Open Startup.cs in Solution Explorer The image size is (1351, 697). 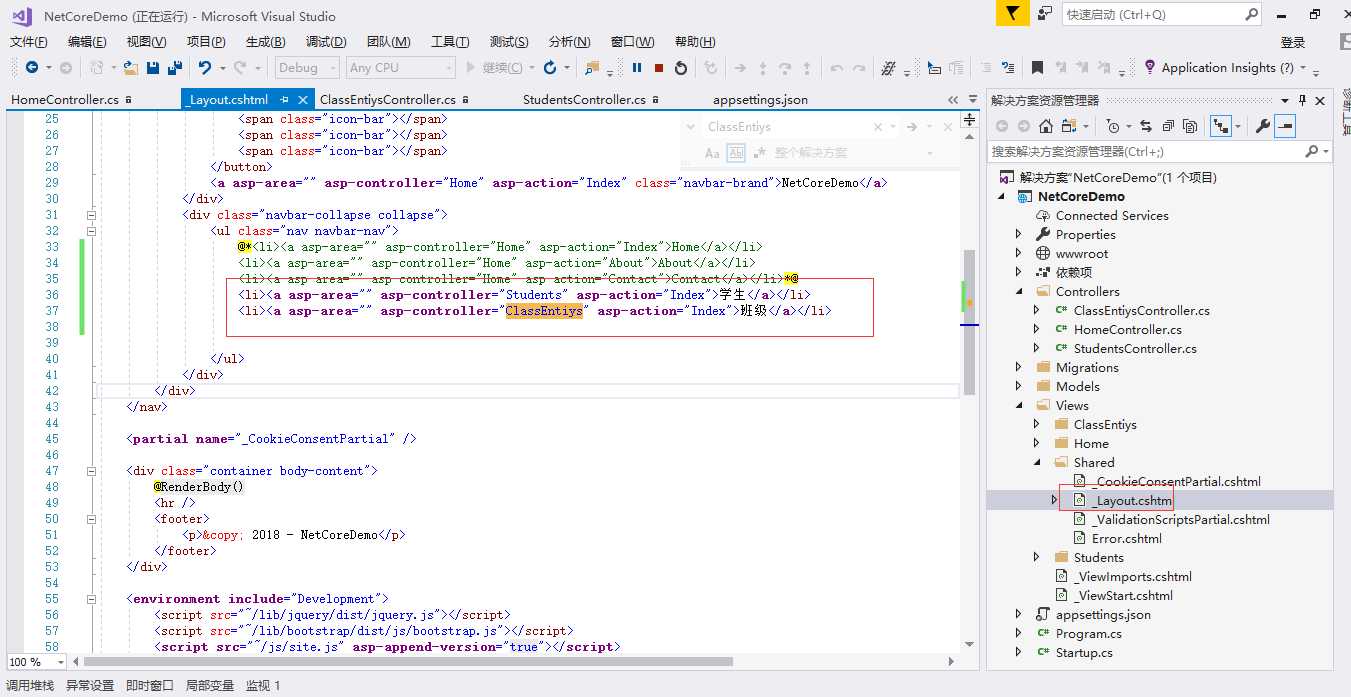[x=1084, y=652]
